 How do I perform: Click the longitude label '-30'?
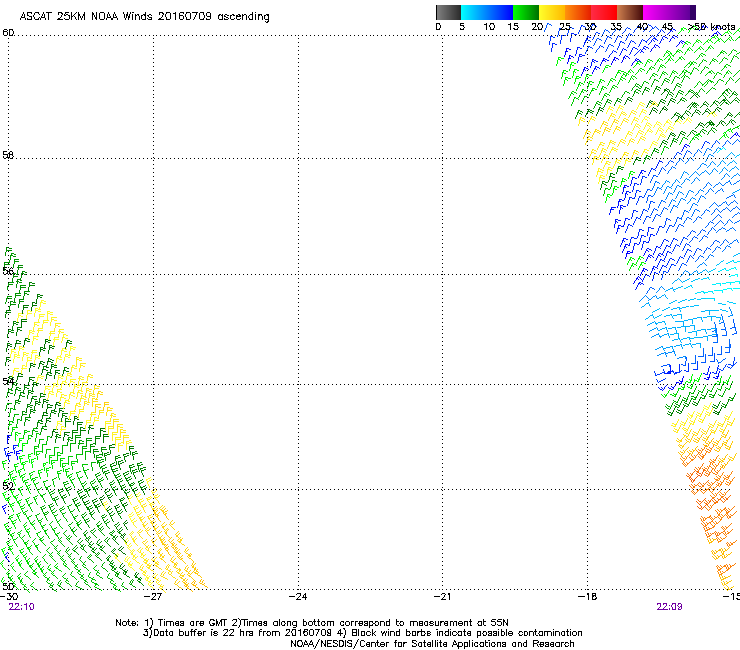9,597
